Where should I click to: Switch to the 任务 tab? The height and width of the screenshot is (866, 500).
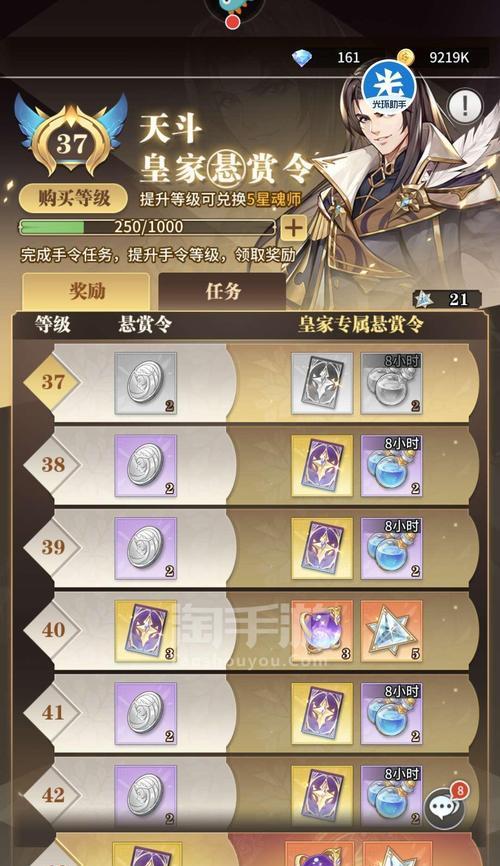(x=222, y=291)
